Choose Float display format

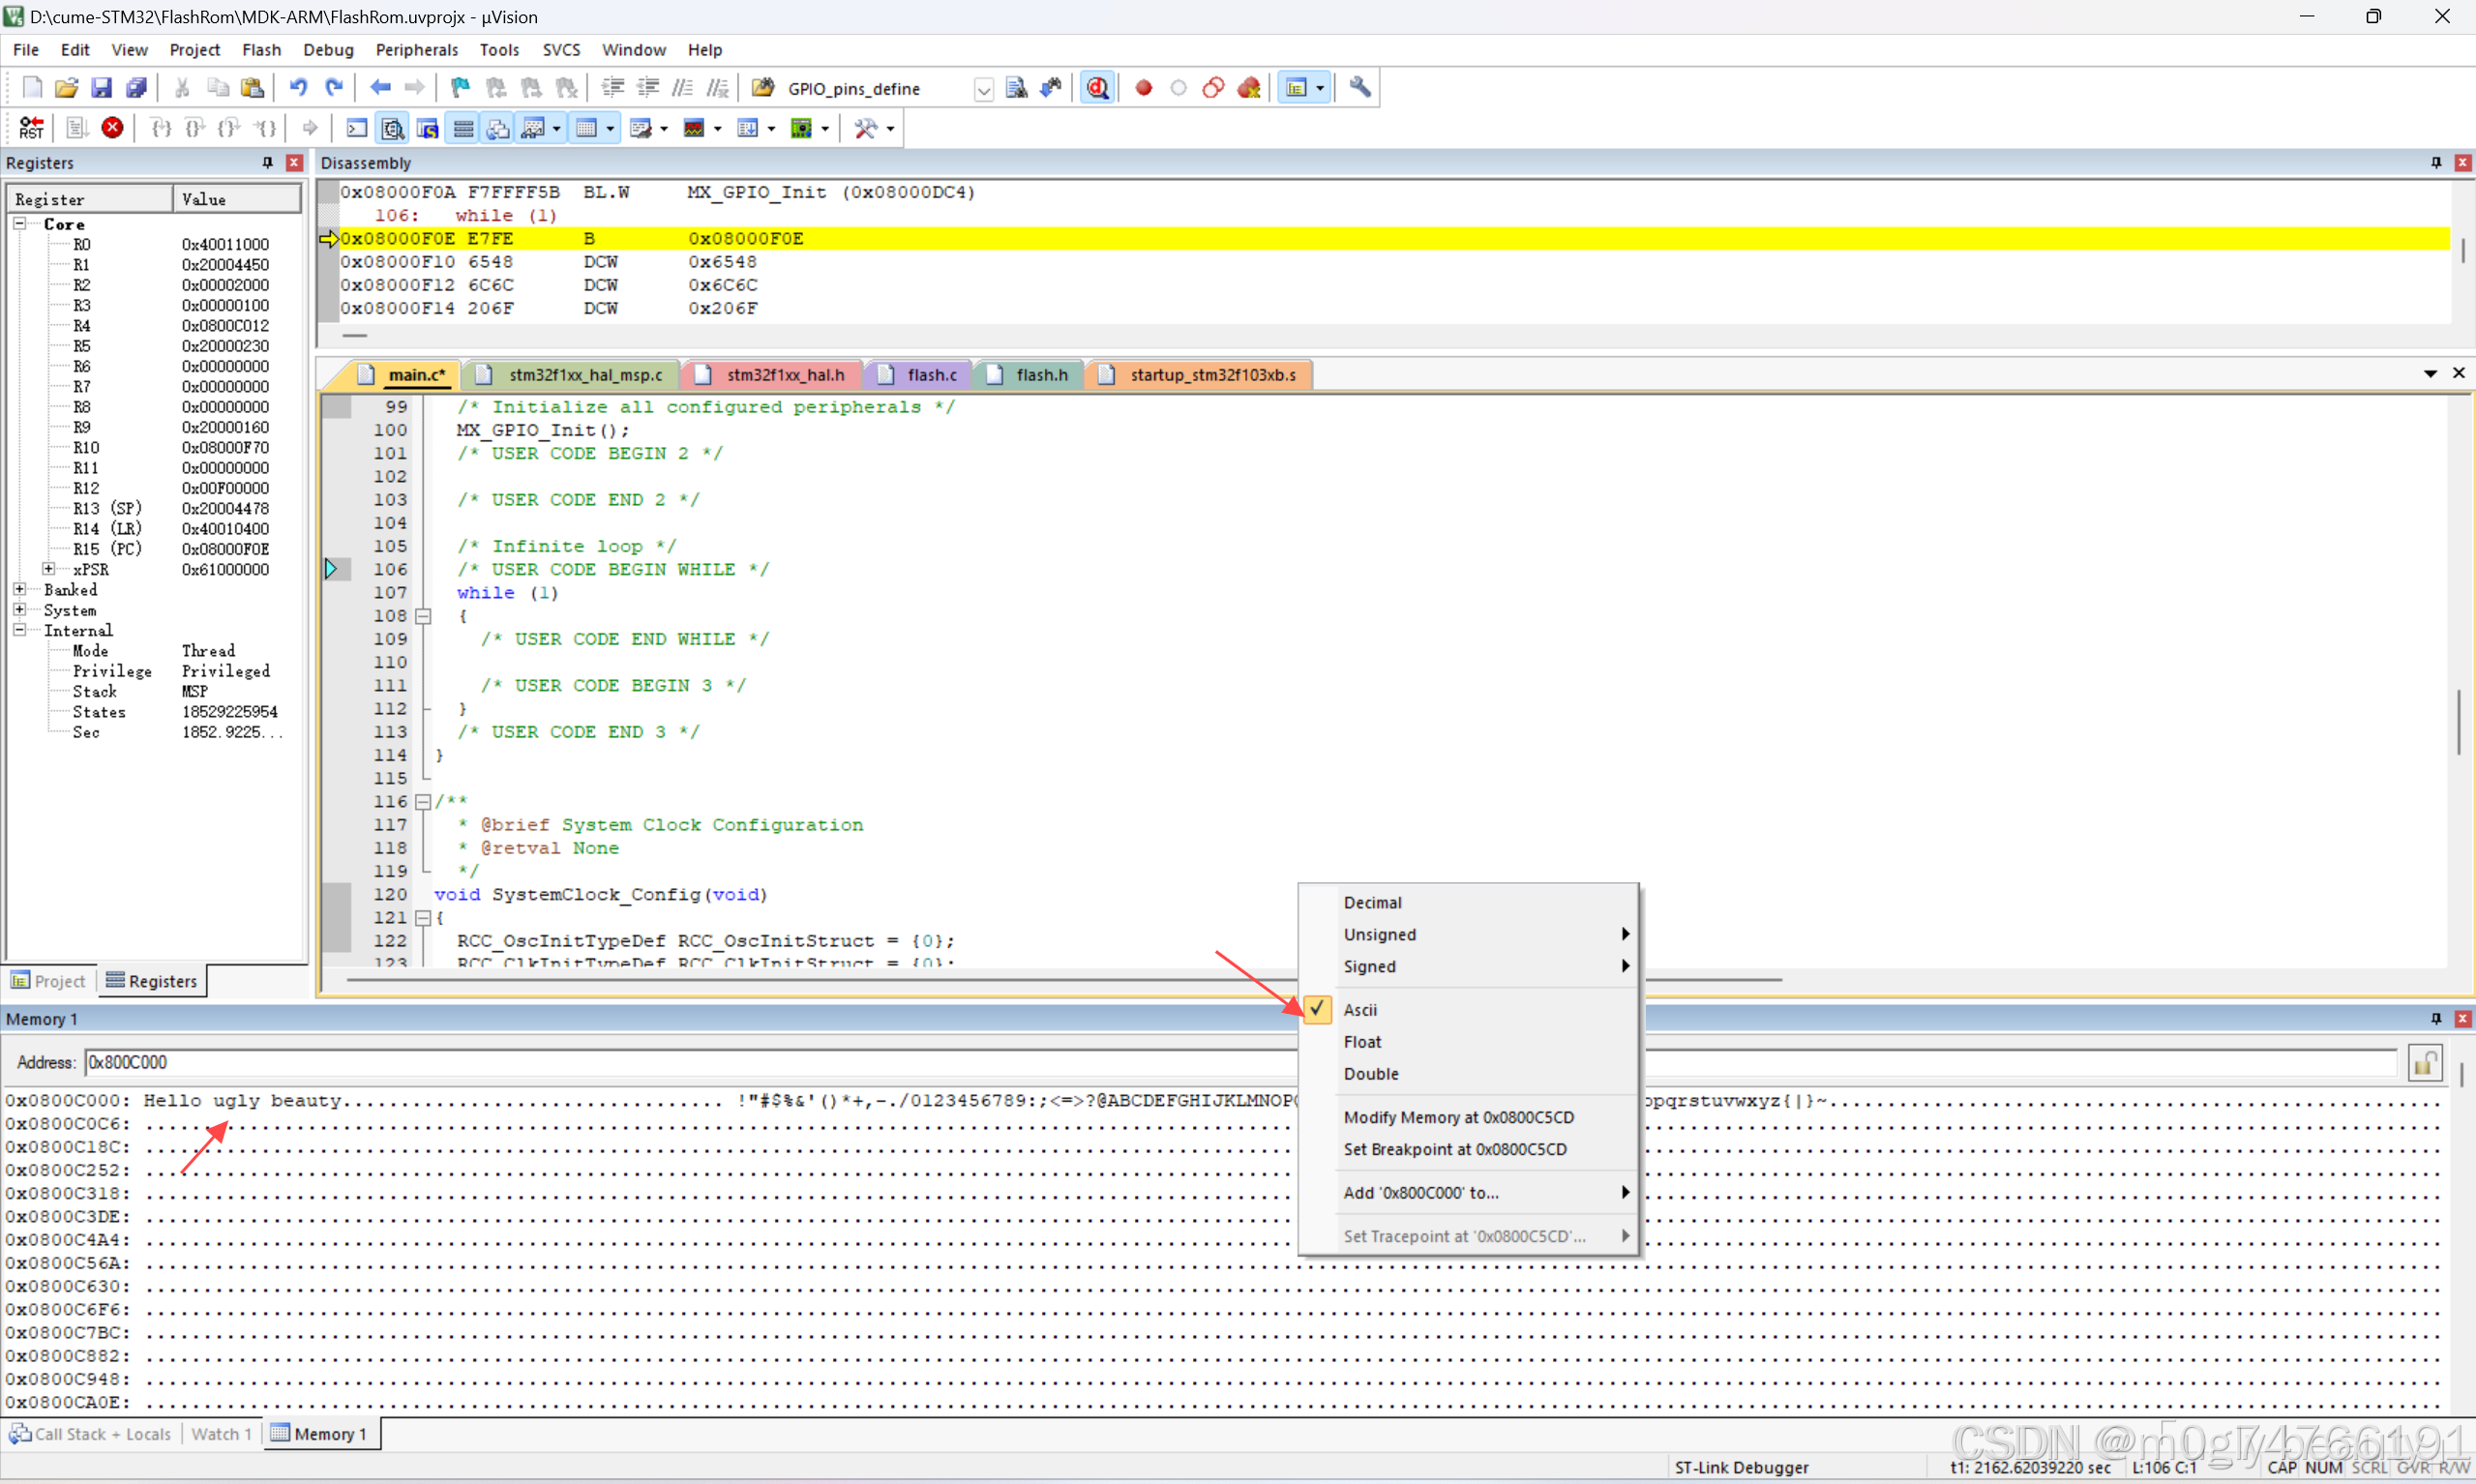1362,1042
